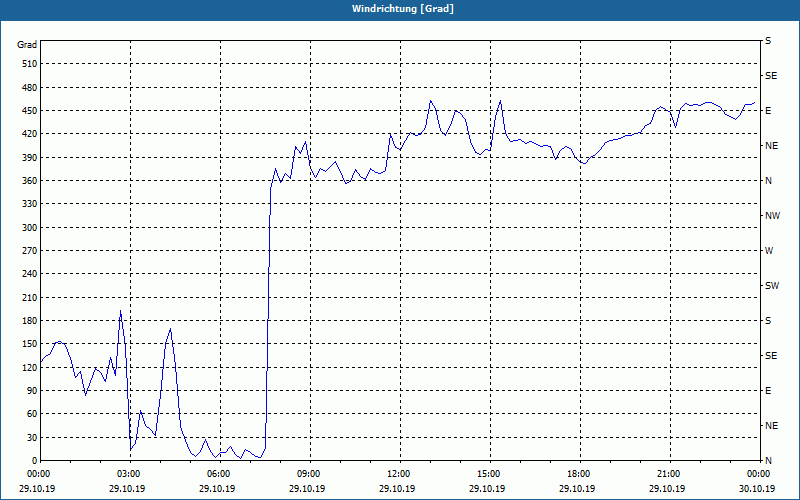This screenshot has height=500, width=800.
Task: Click the 360 y-axis value
Action: pos(30,181)
